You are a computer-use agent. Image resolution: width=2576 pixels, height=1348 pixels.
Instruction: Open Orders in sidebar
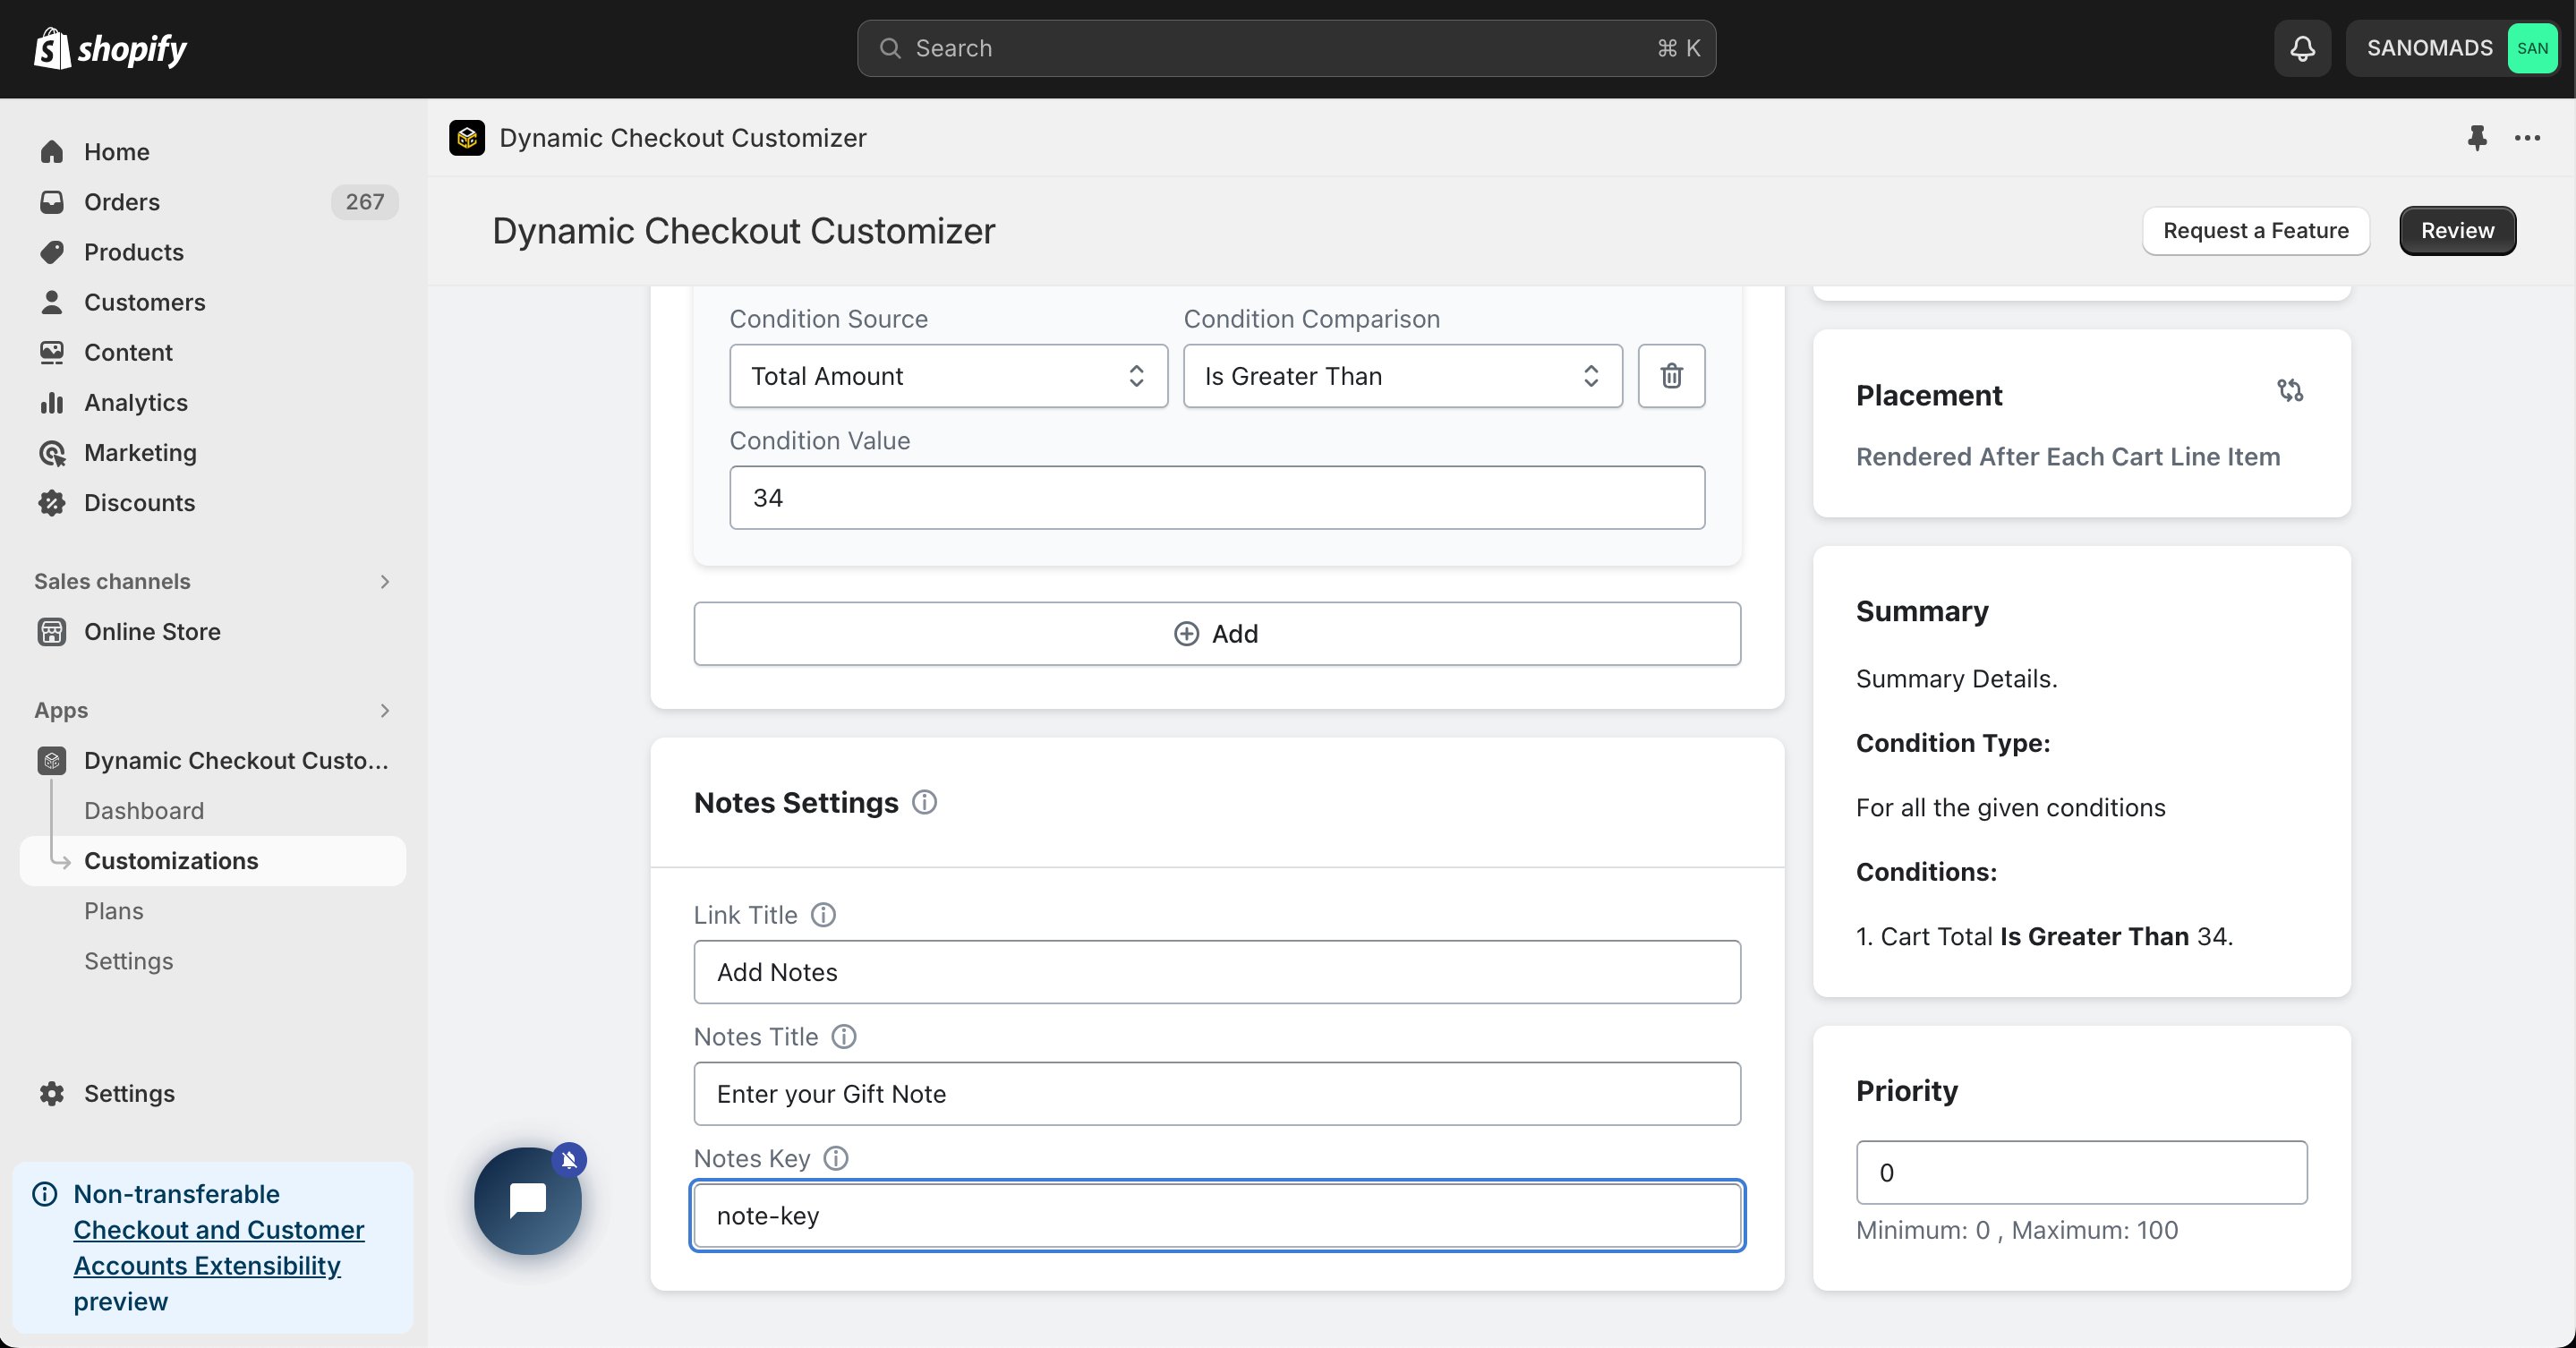[213, 202]
